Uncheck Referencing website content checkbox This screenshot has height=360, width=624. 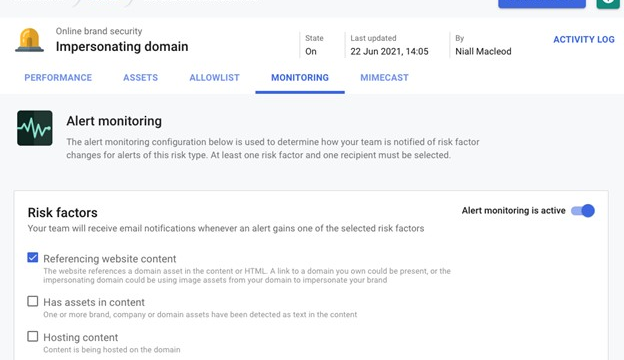(33, 257)
